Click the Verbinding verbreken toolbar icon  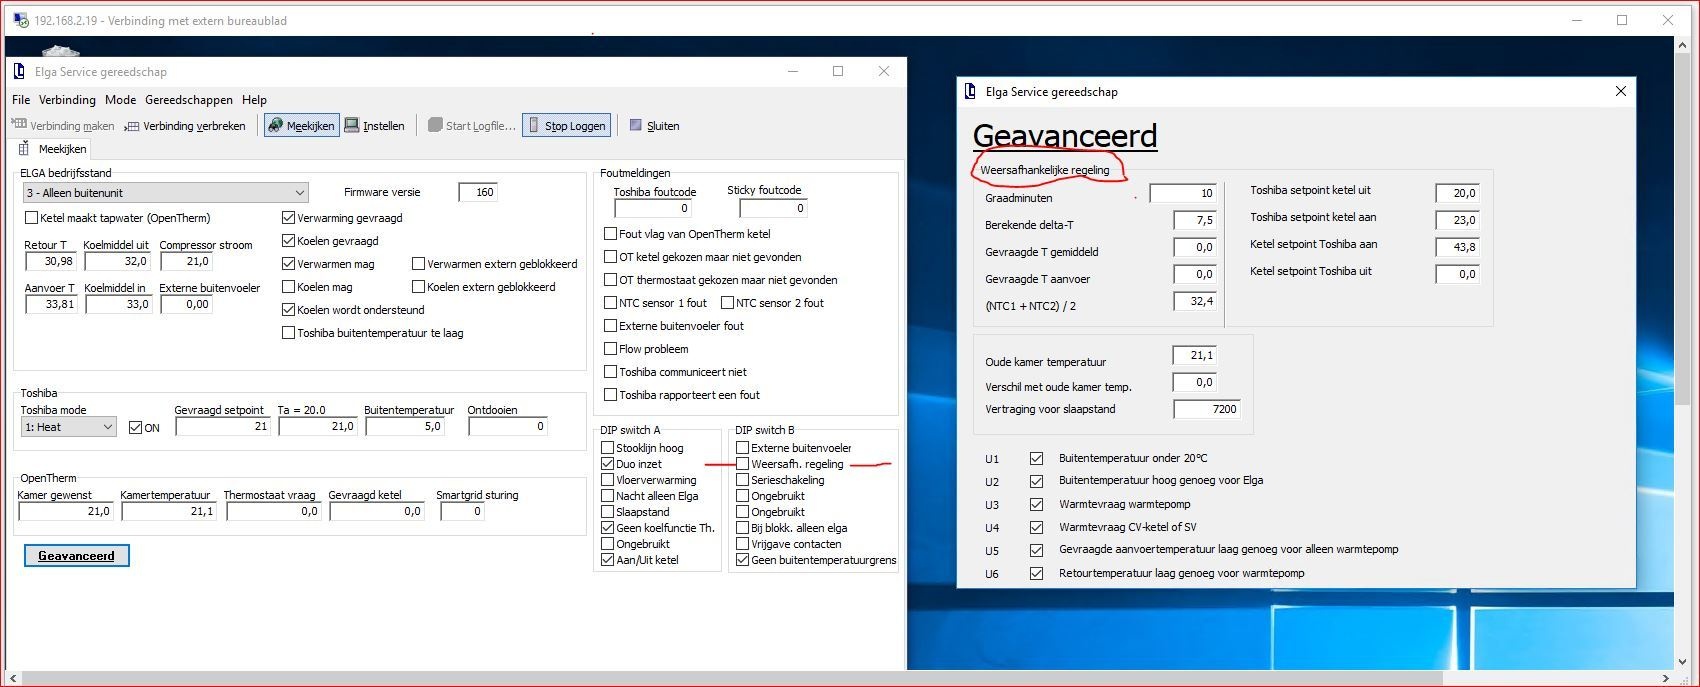[x=133, y=126]
